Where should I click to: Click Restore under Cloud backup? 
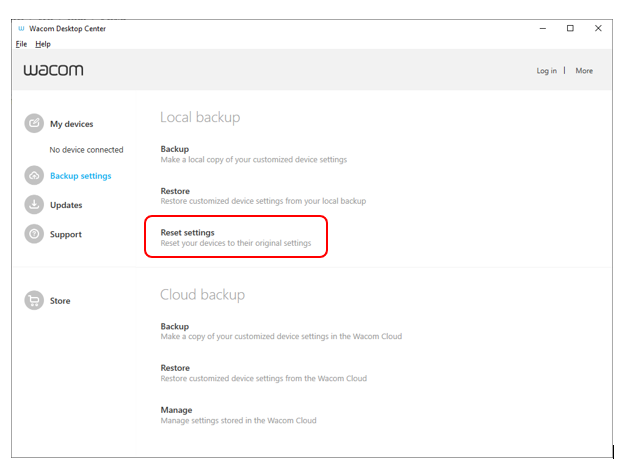tap(175, 368)
